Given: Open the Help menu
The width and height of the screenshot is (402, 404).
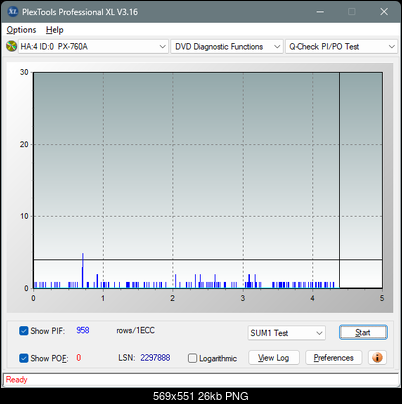Looking at the screenshot, I should click(54, 30).
